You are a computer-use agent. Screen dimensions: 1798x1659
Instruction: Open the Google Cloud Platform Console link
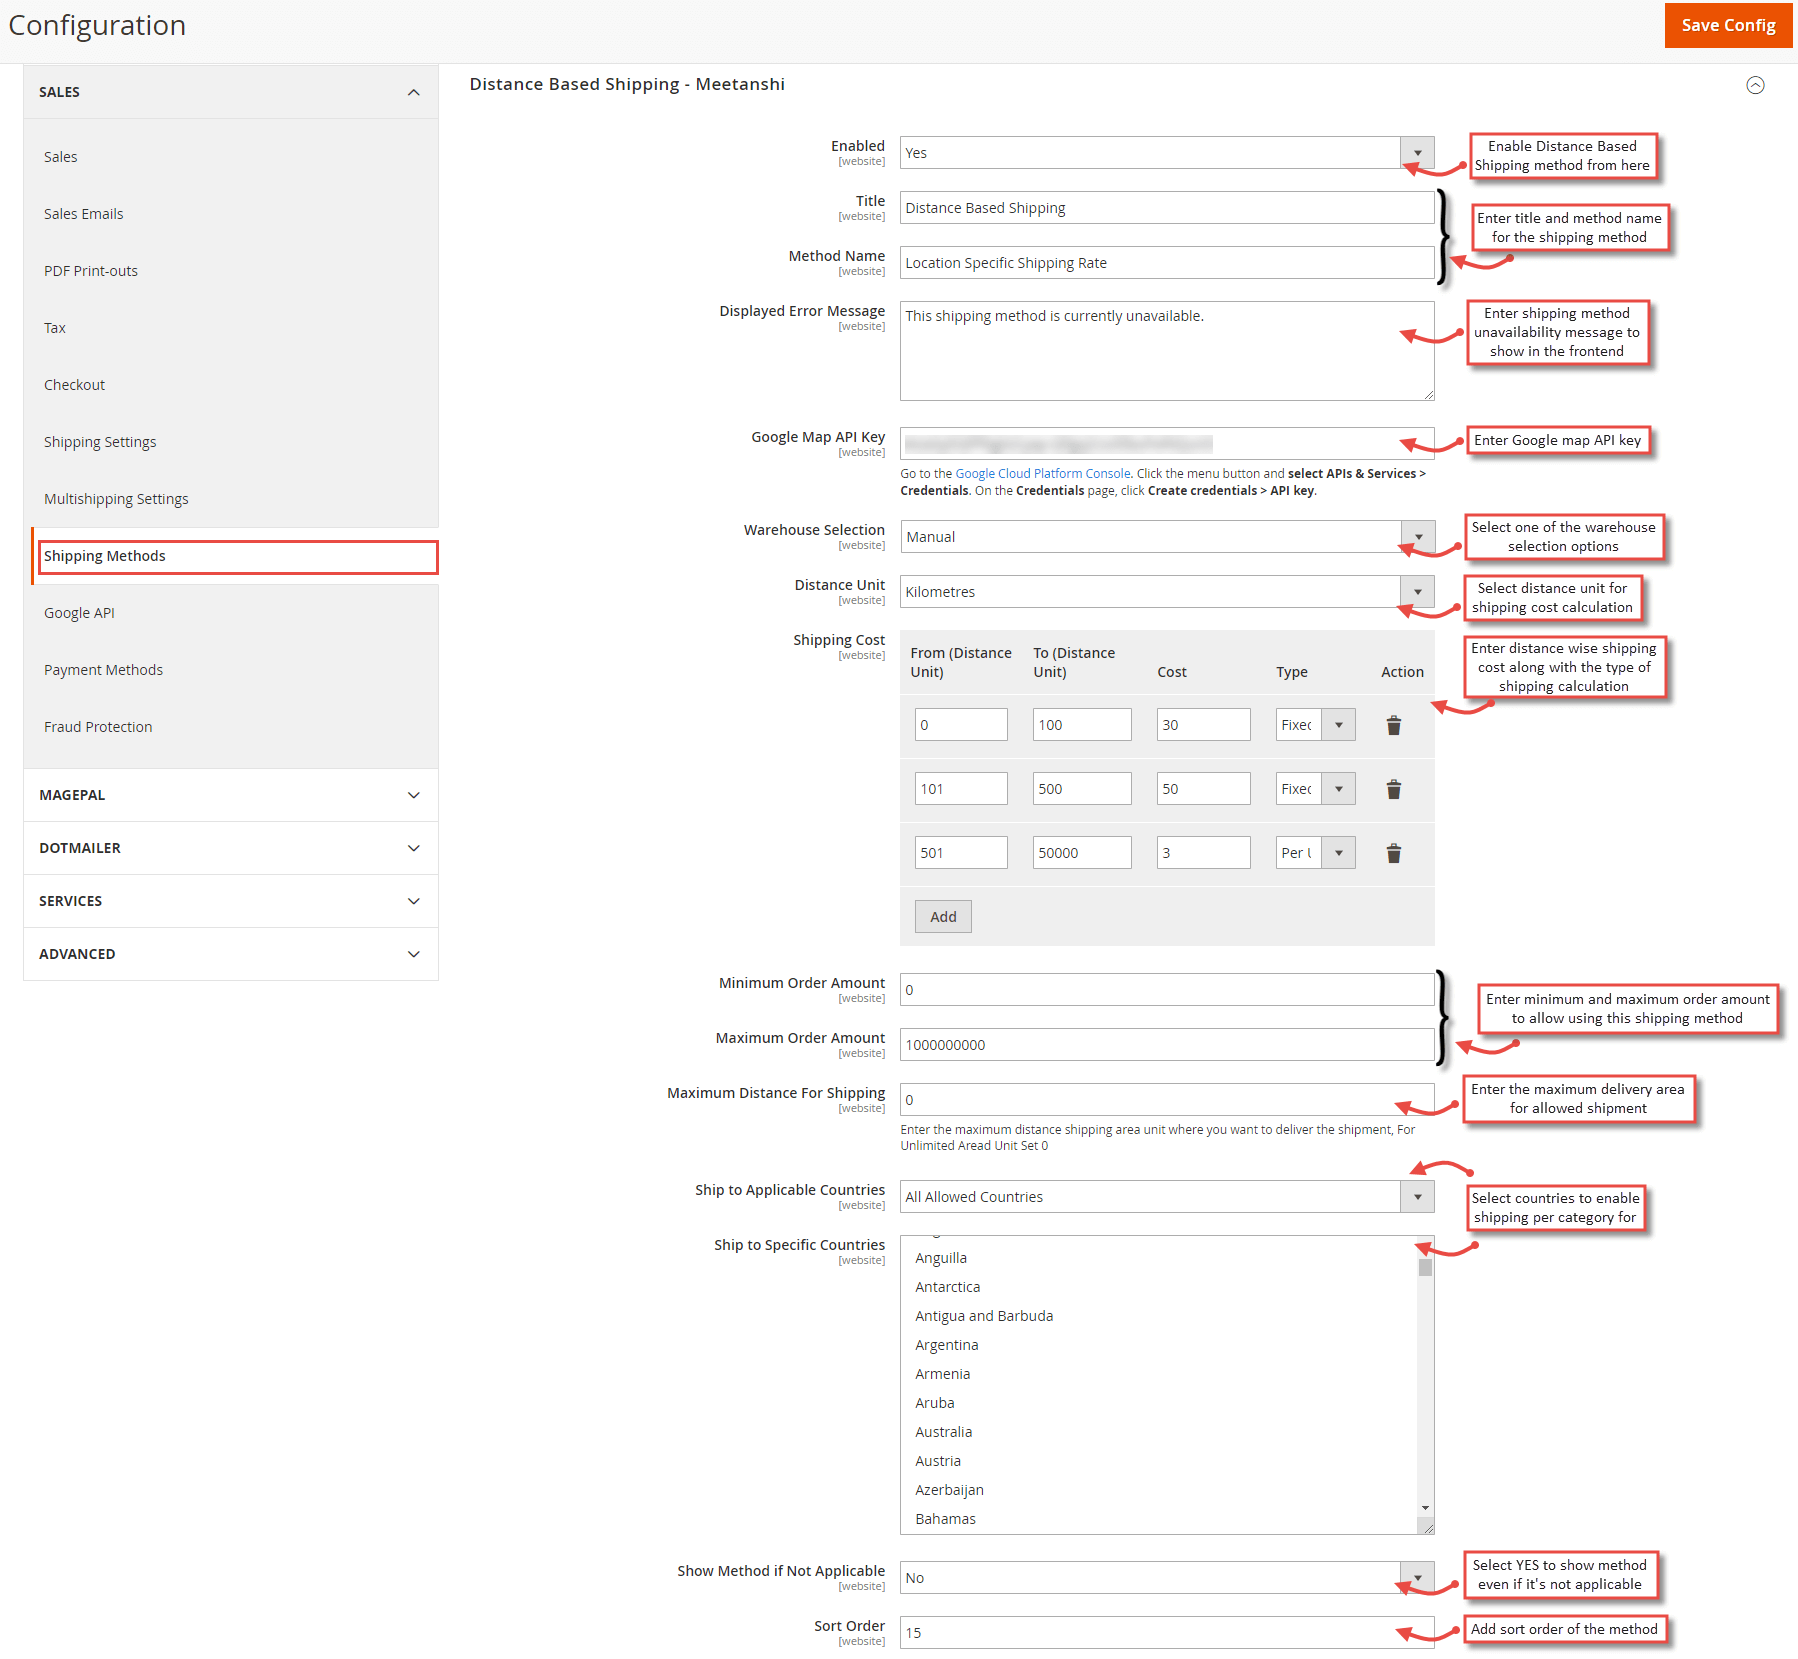coord(1043,474)
